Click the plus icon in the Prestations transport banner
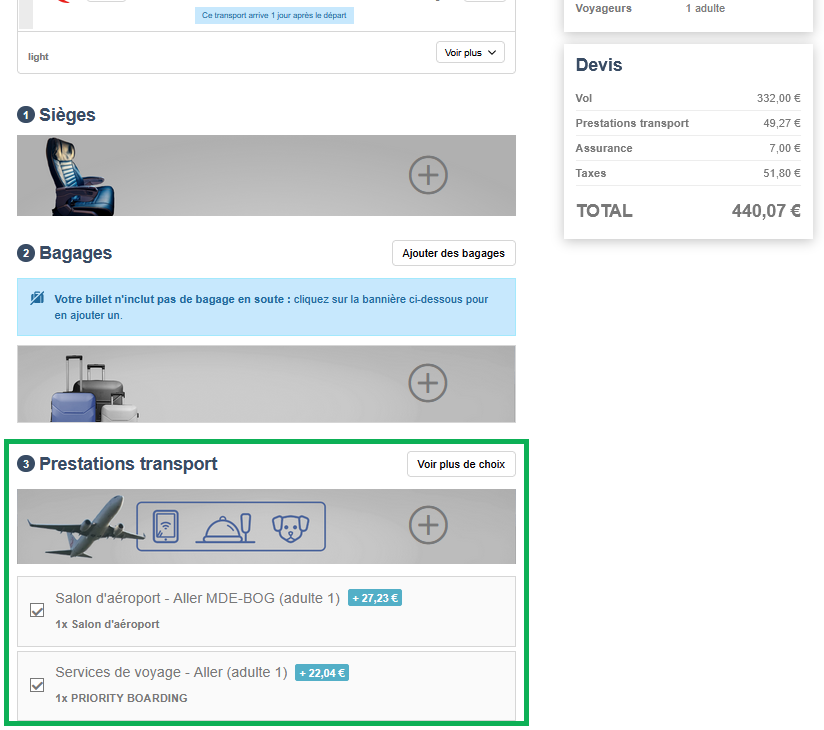Image resolution: width=824 pixels, height=730 pixels. click(428, 525)
